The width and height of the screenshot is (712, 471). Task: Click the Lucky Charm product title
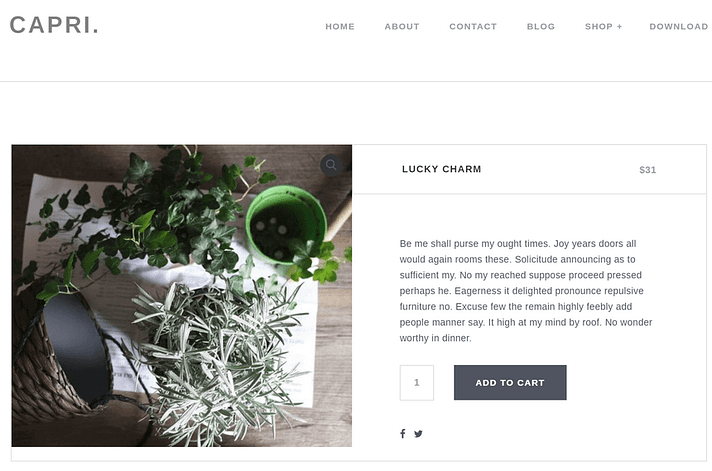click(x=441, y=169)
